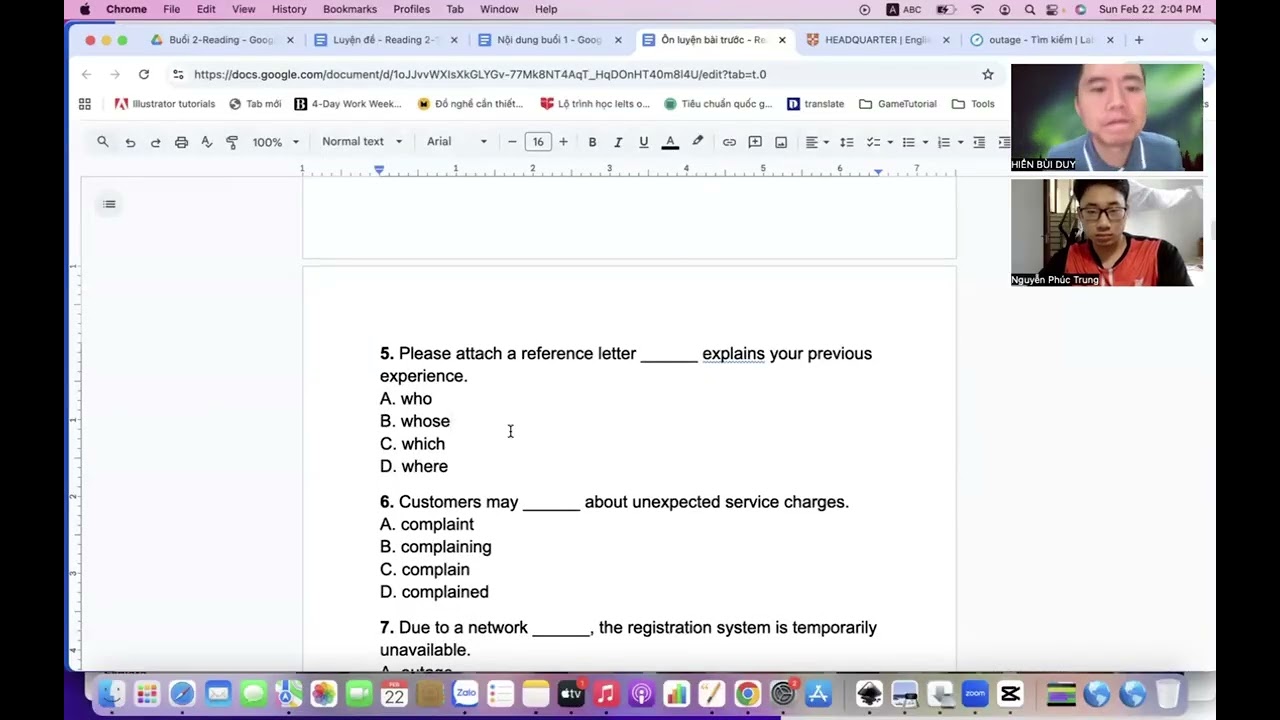Image resolution: width=1280 pixels, height=720 pixels.
Task: Redo the last undone edit
Action: point(155,142)
